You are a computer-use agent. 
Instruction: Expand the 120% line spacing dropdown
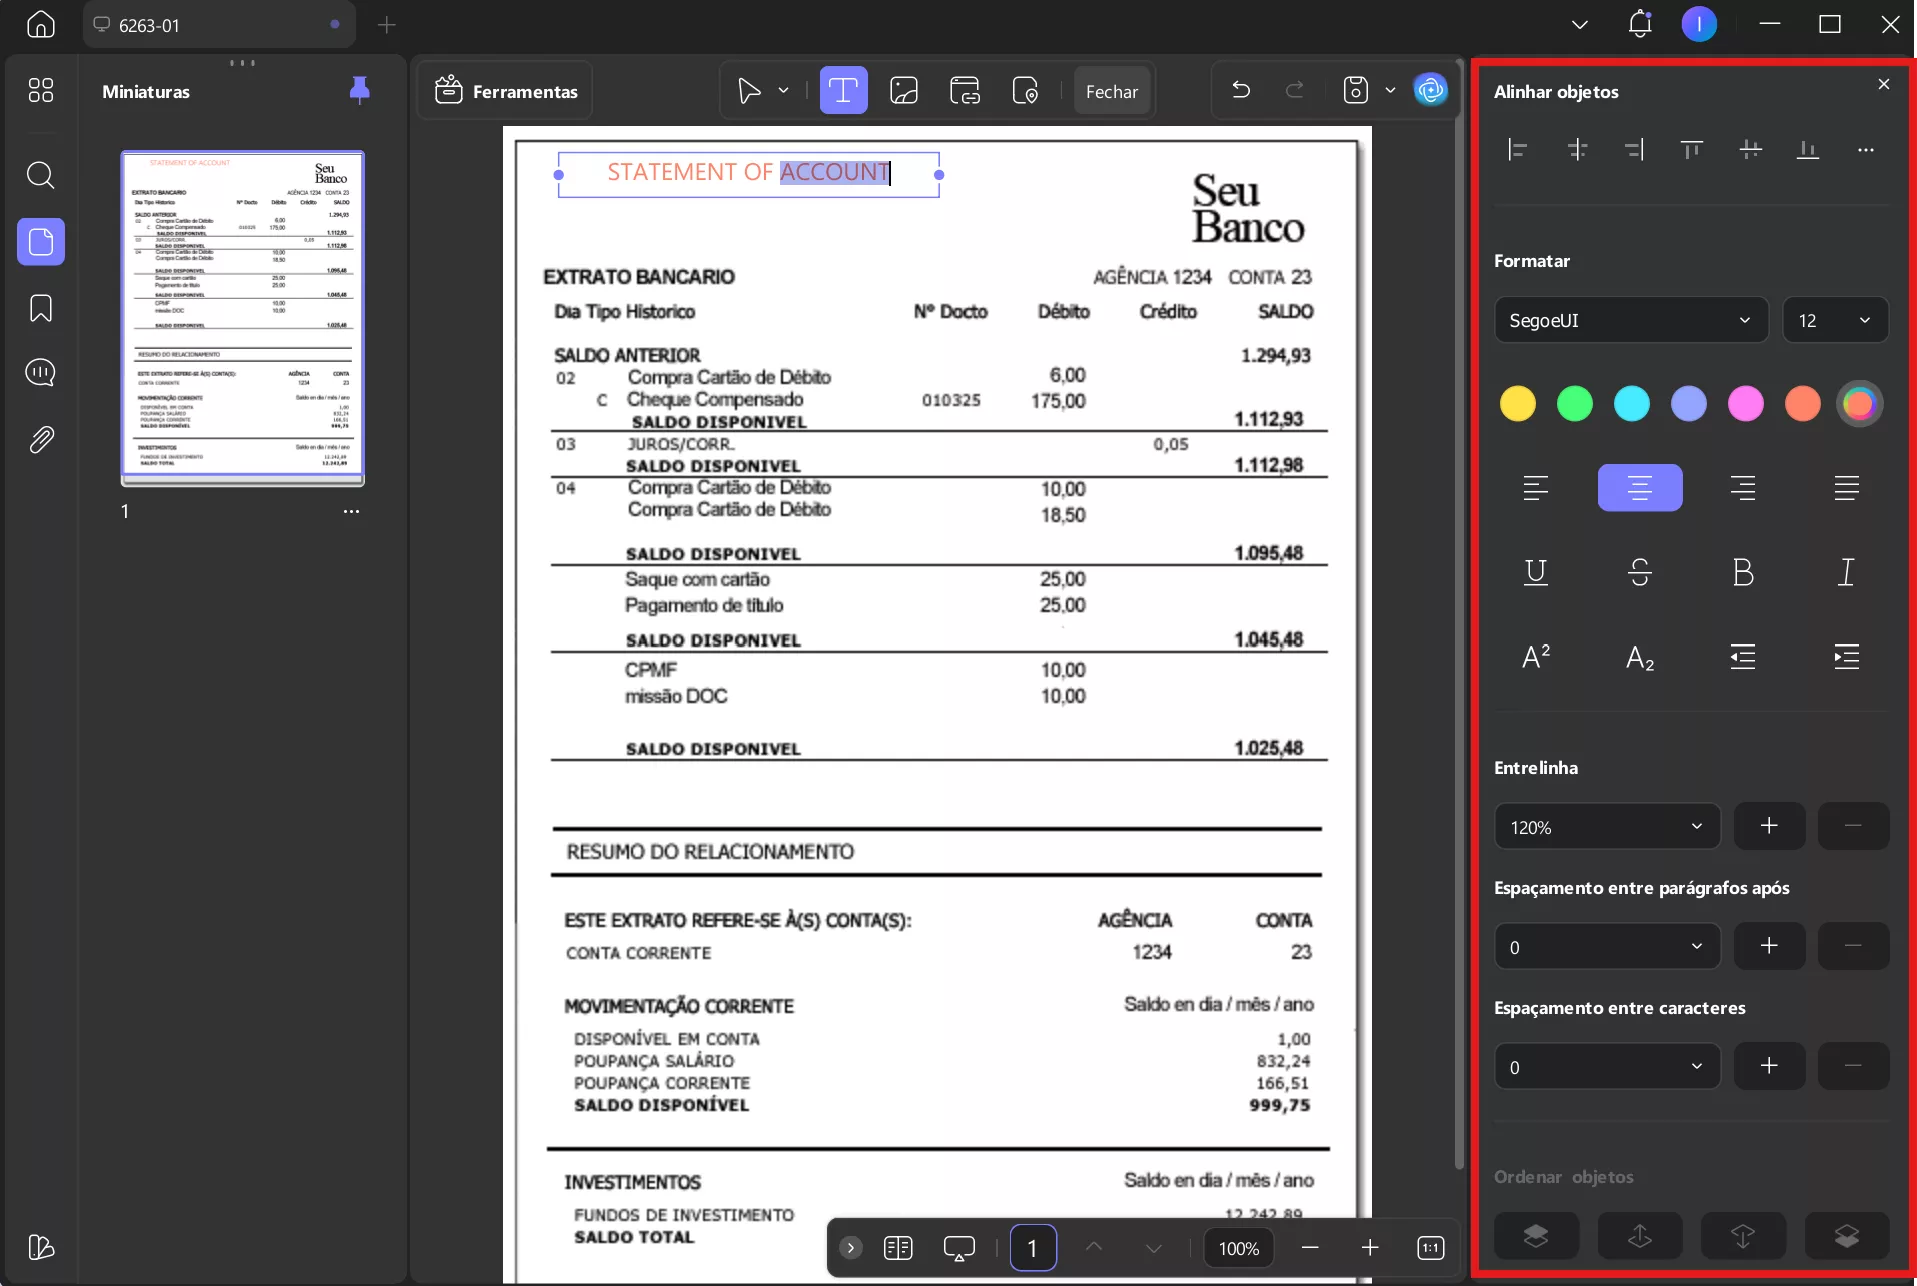(x=1606, y=827)
